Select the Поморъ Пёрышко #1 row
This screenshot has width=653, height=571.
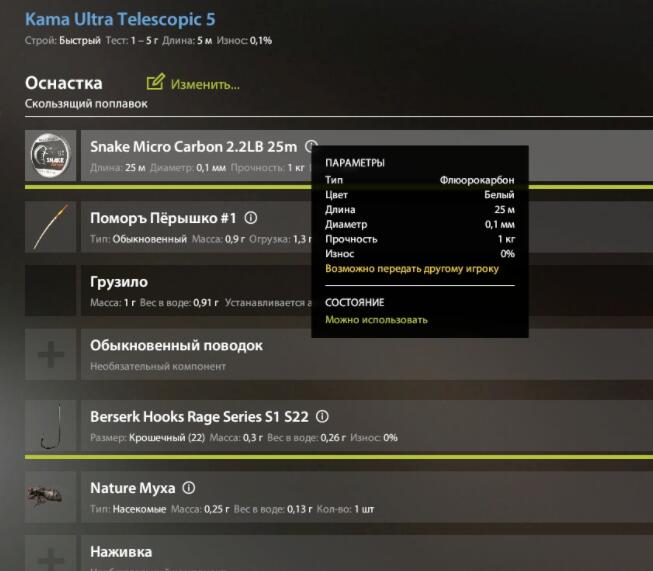[x=367, y=227]
